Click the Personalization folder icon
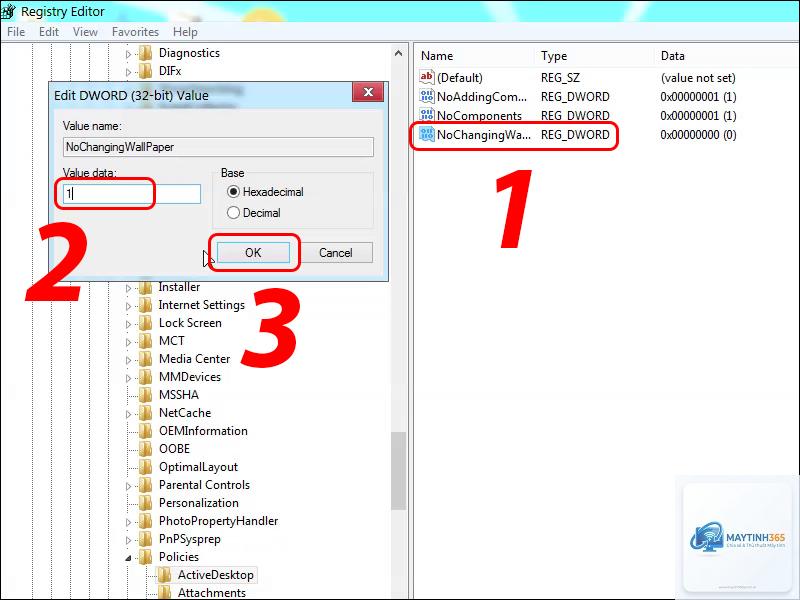 point(146,503)
